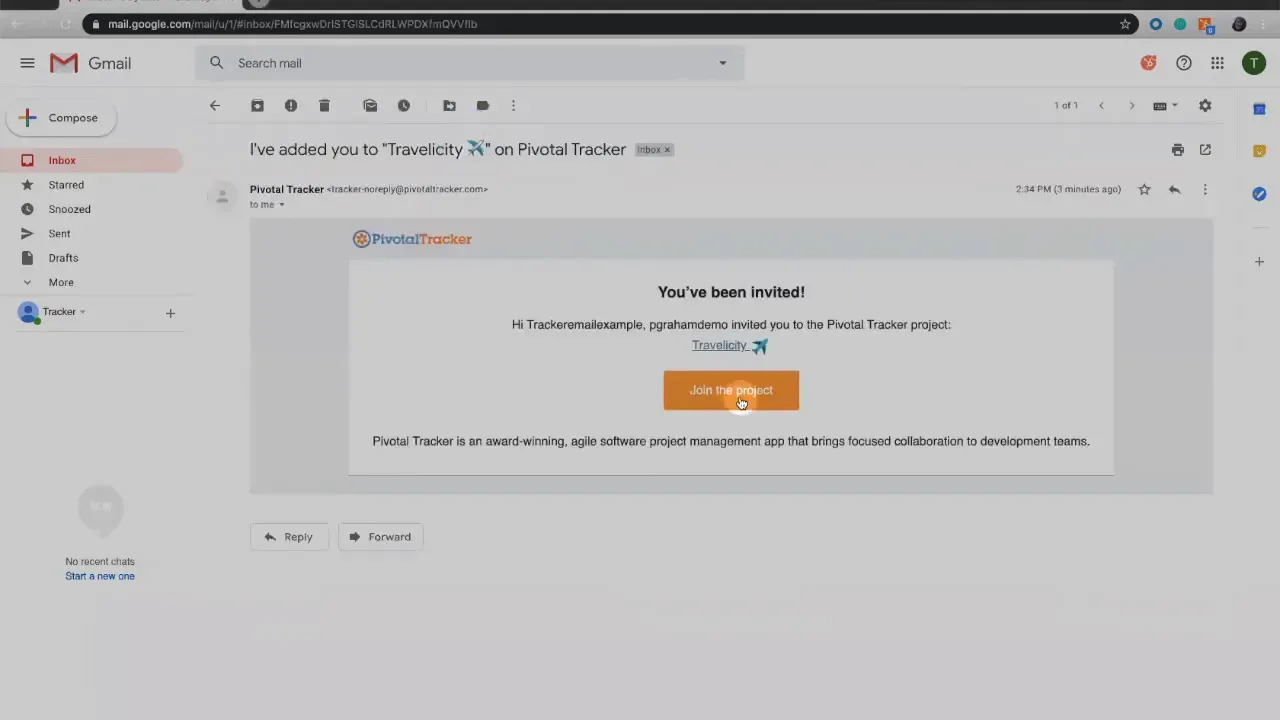Screen dimensions: 1280x720
Task: Collapse the inbox message with the back arrow
Action: (x=214, y=105)
